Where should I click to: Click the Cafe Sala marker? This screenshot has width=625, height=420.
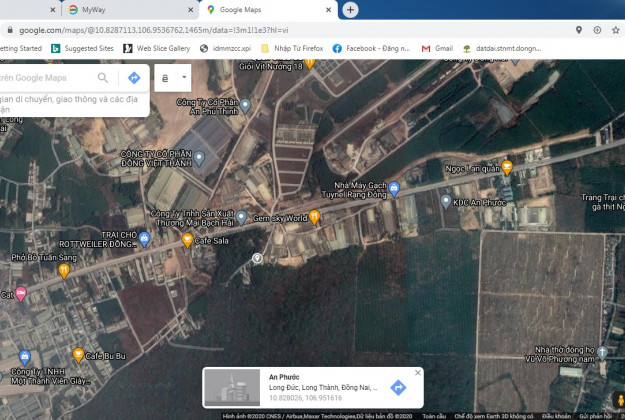click(x=187, y=240)
